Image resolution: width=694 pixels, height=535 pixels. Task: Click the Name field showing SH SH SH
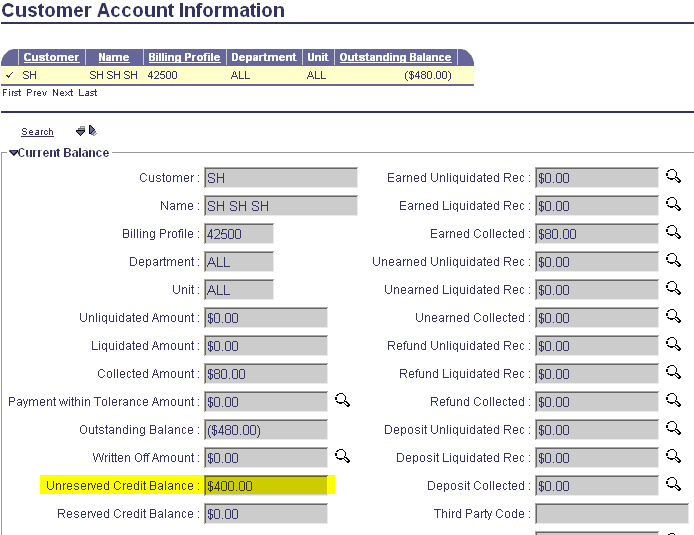(x=281, y=206)
